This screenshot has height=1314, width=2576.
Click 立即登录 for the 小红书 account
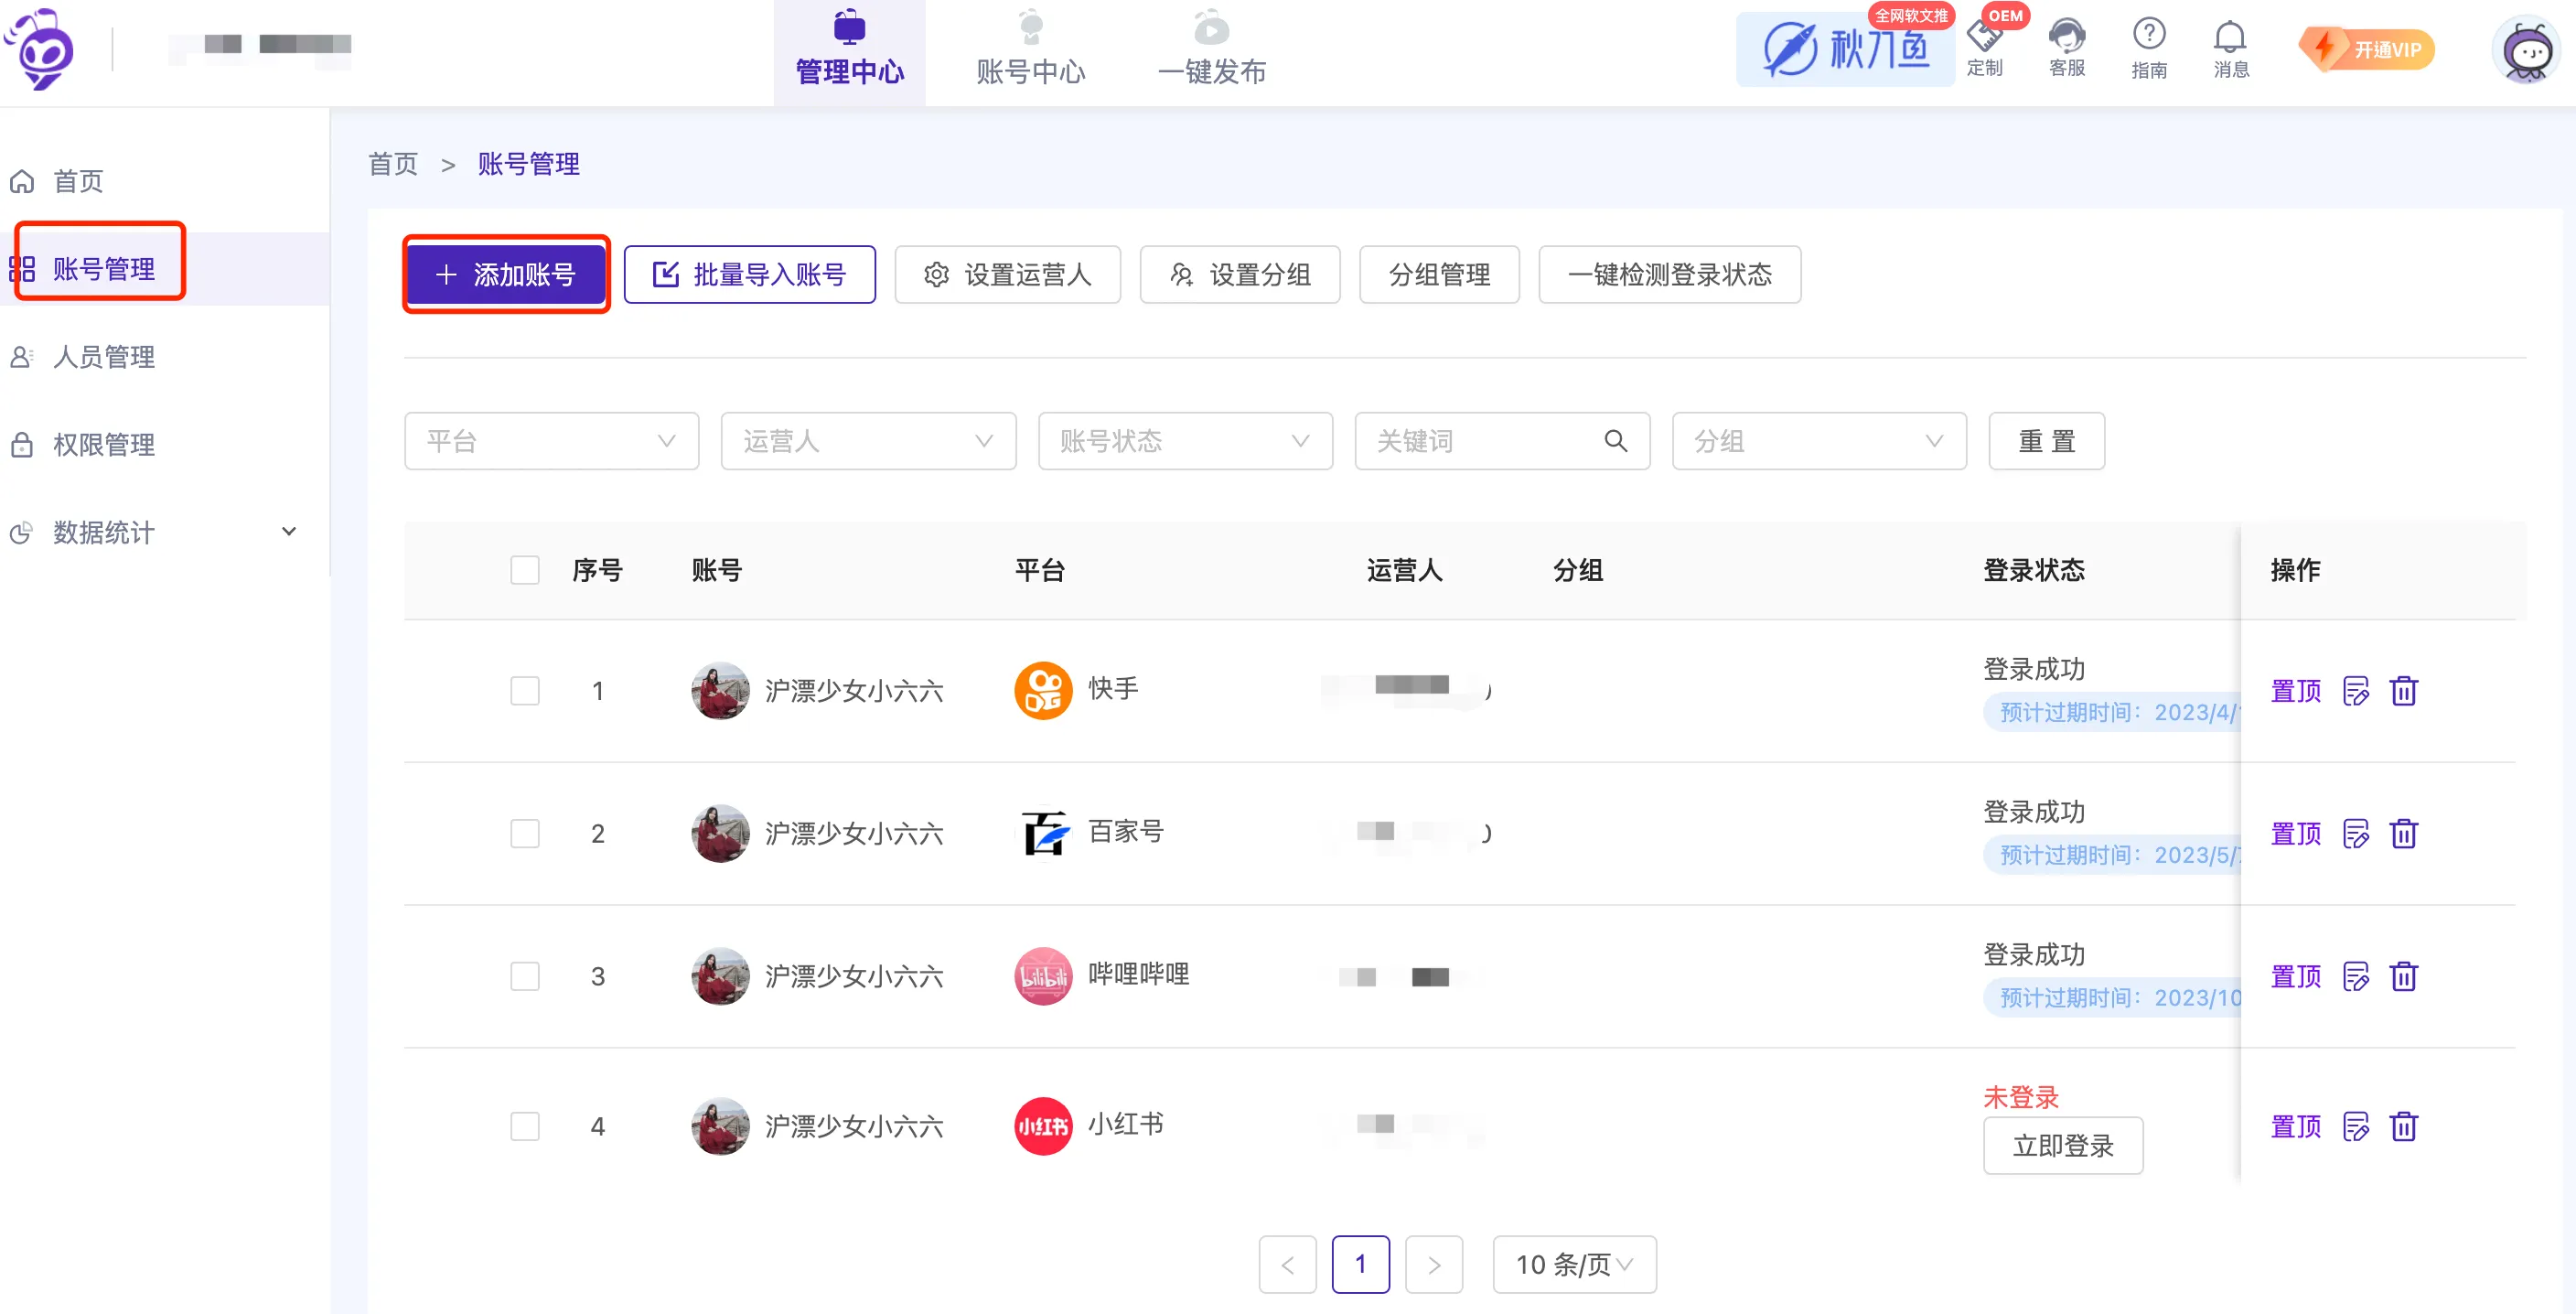2062,1146
